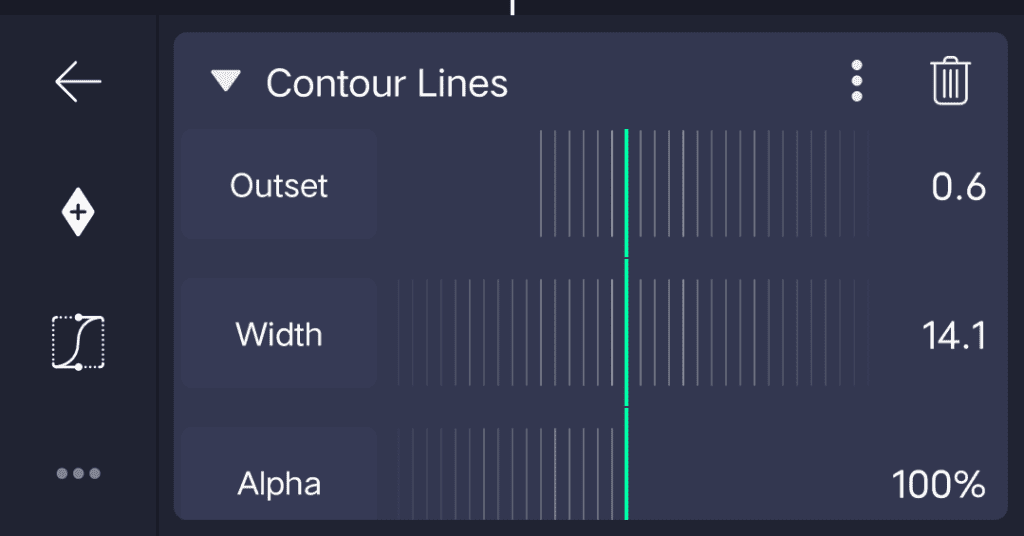Go back using the left arrow

(78, 82)
